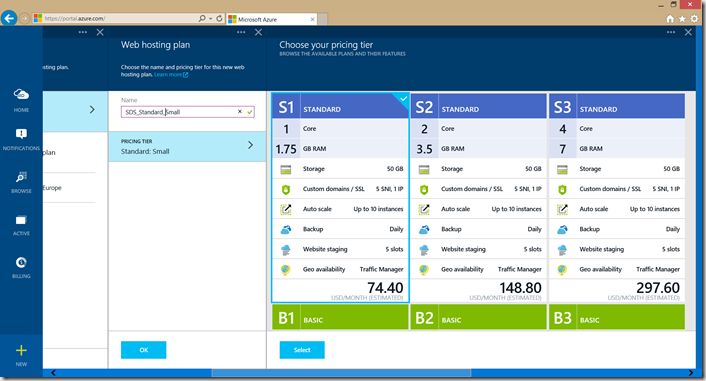
Task: Choose the S2 Standard pricing tier tile
Action: 479,198
